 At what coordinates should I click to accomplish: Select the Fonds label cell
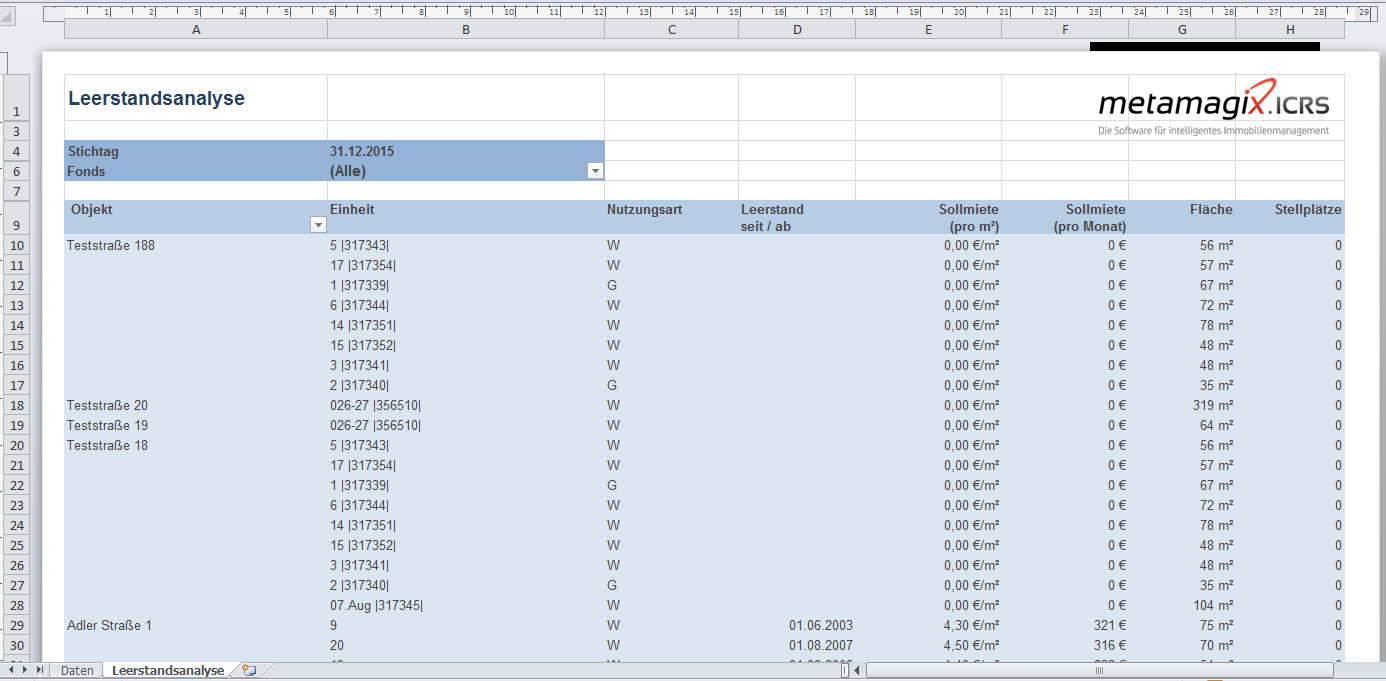pyautogui.click(x=196, y=171)
